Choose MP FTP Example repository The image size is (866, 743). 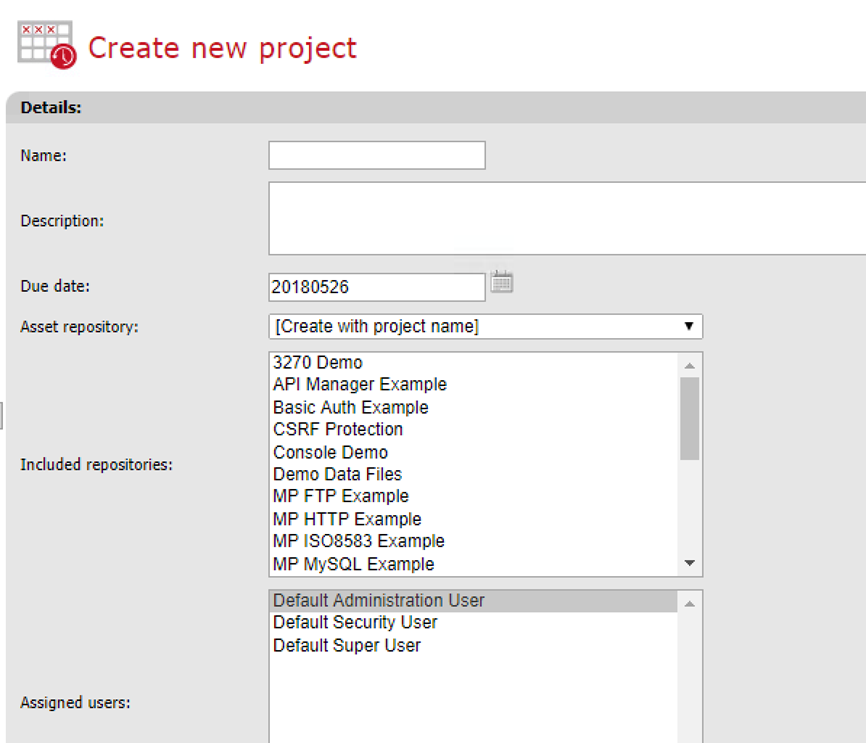(x=341, y=496)
